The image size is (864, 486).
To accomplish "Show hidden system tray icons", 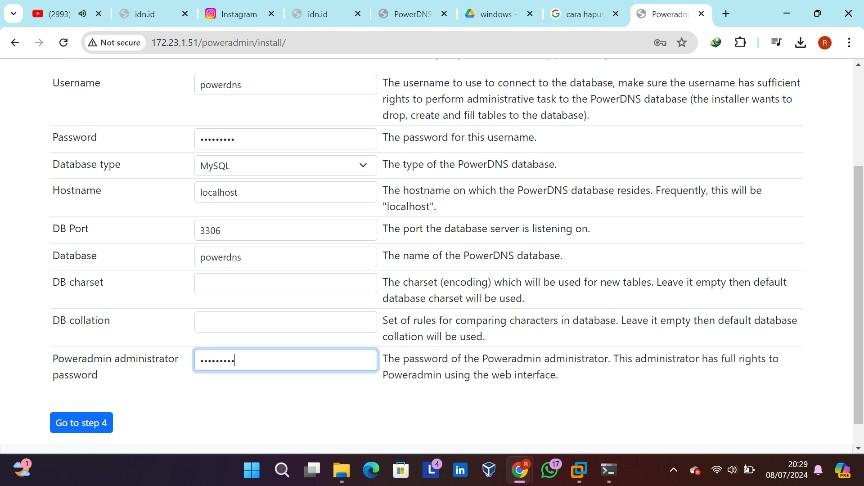I will 673,470.
